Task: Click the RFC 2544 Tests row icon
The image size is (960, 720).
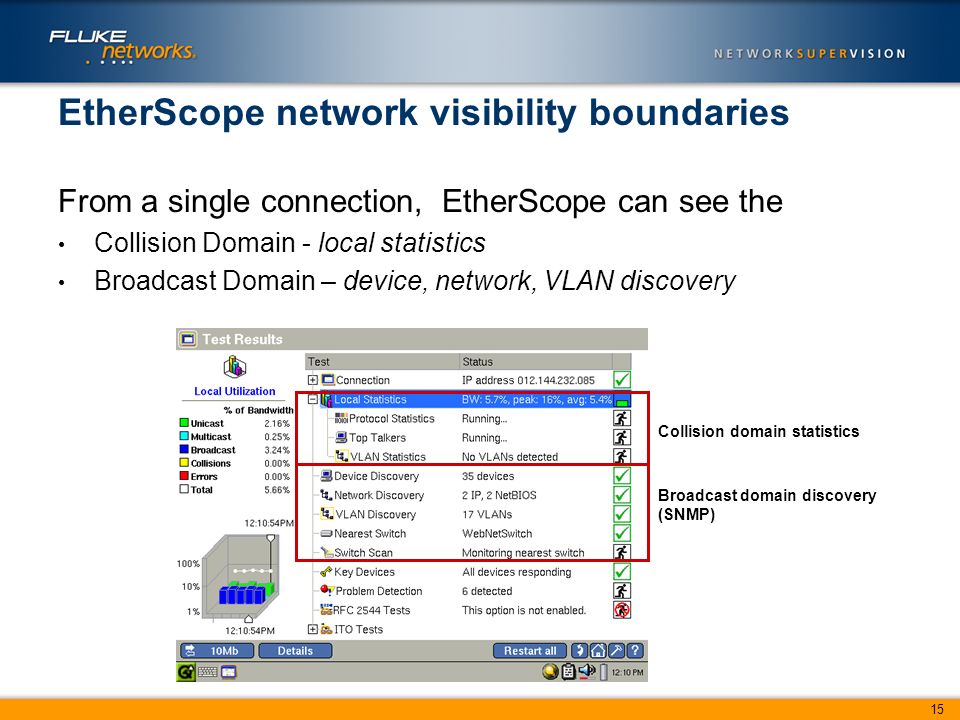Action: [326, 610]
